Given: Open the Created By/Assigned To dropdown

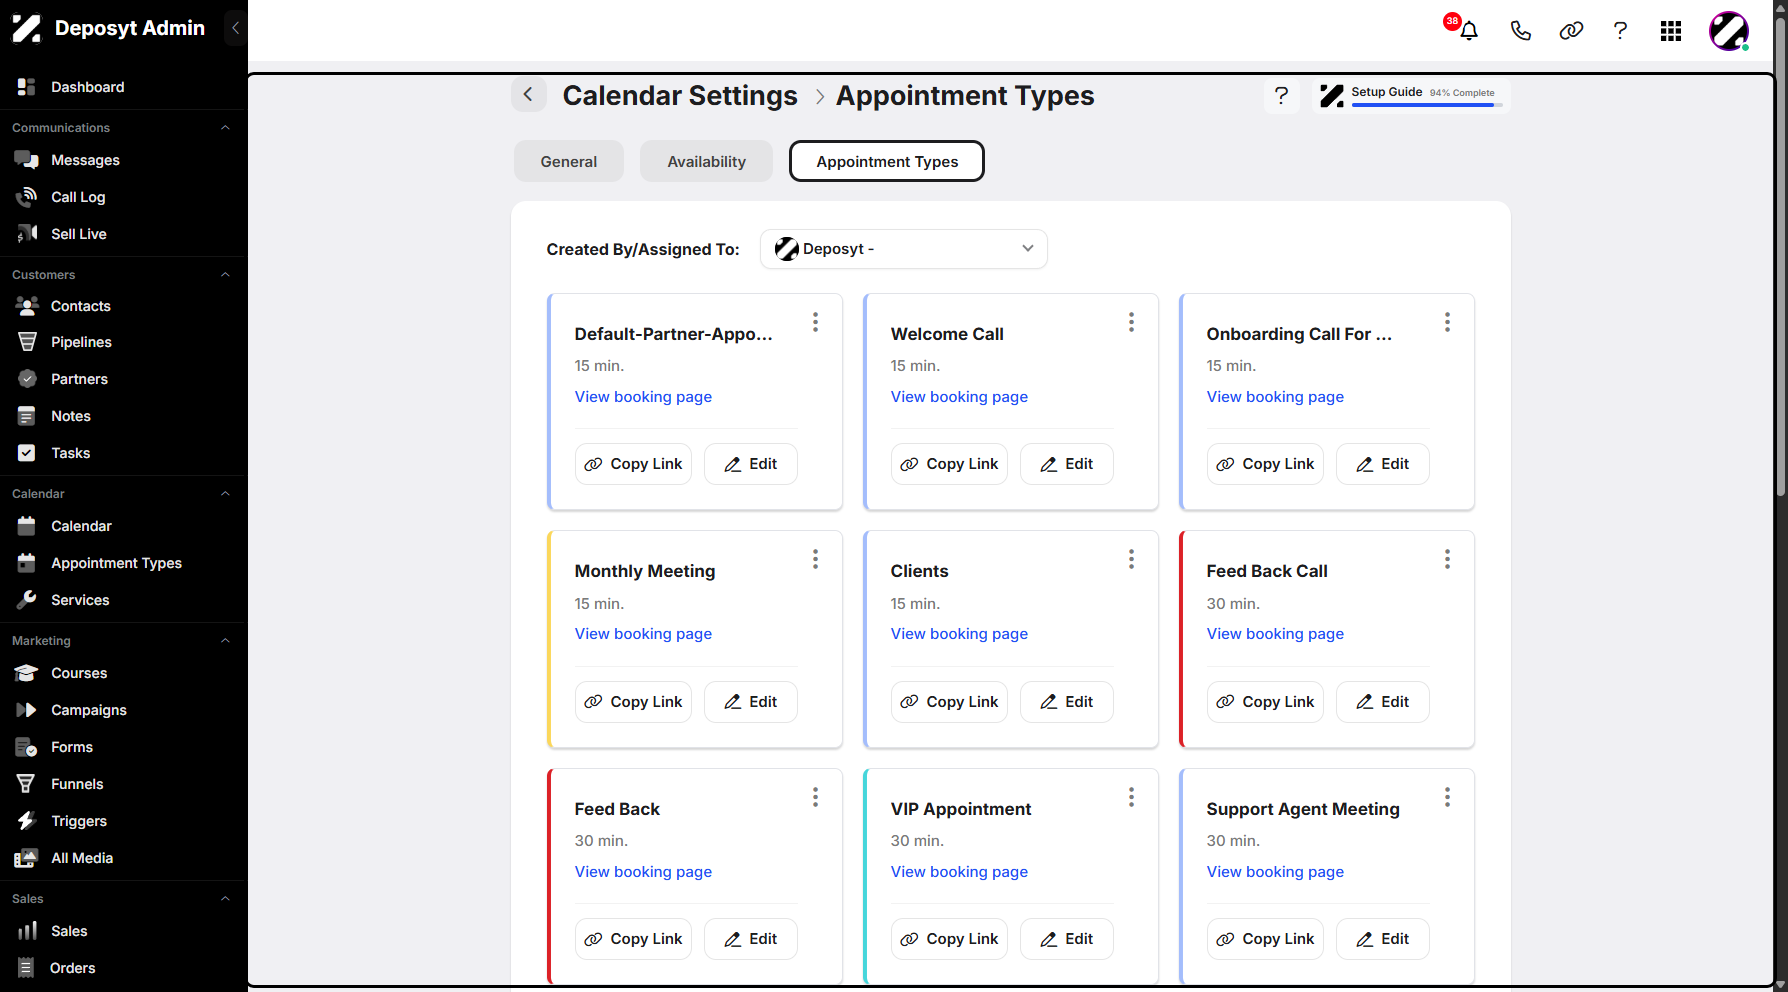Looking at the screenshot, I should tap(904, 249).
